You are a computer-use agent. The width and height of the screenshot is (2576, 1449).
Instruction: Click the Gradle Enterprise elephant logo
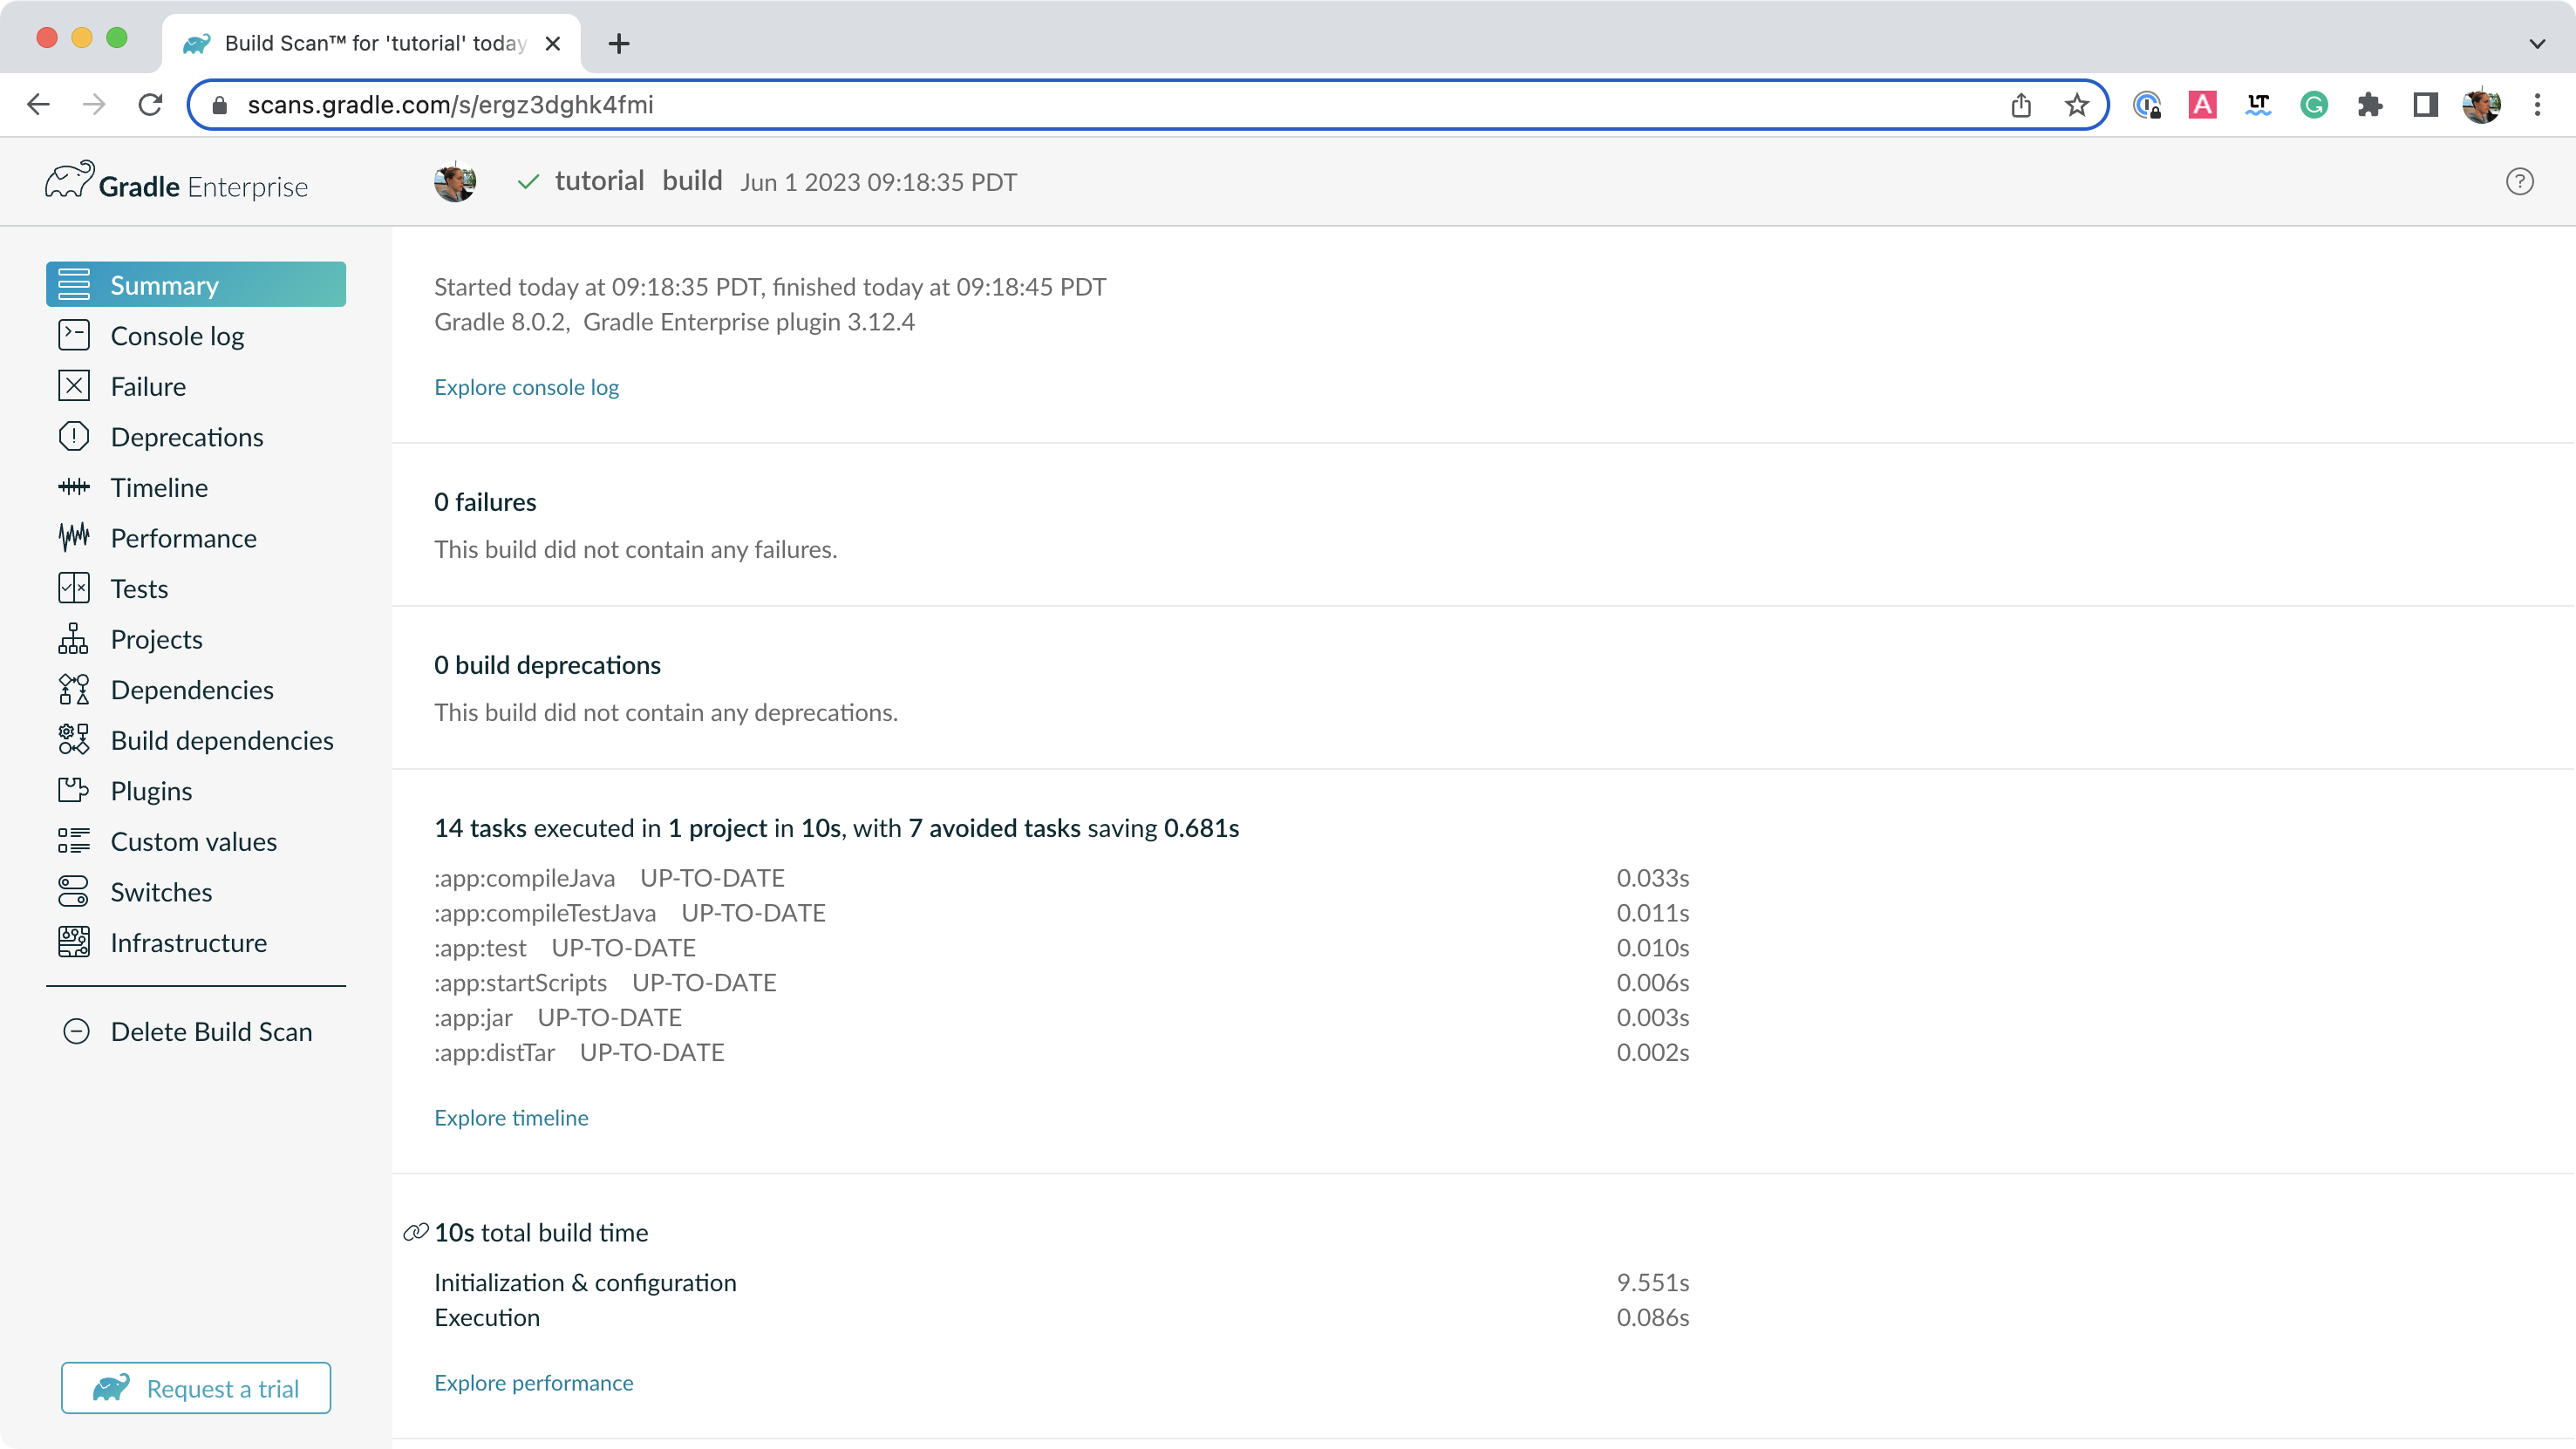click(x=69, y=181)
